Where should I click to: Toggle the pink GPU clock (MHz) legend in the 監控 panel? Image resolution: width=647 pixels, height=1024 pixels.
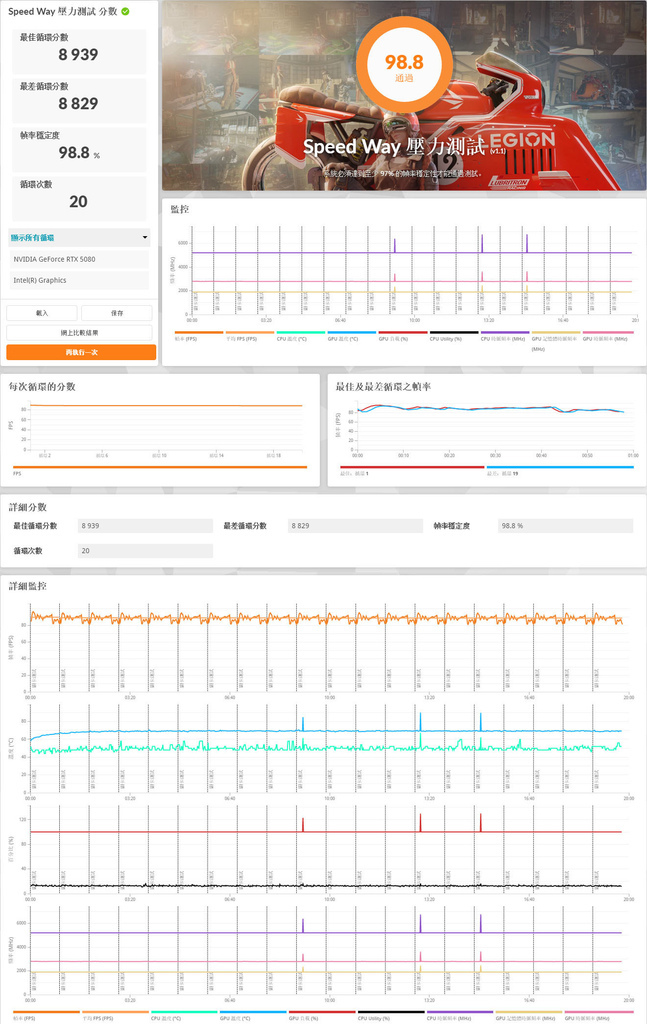pos(607,336)
